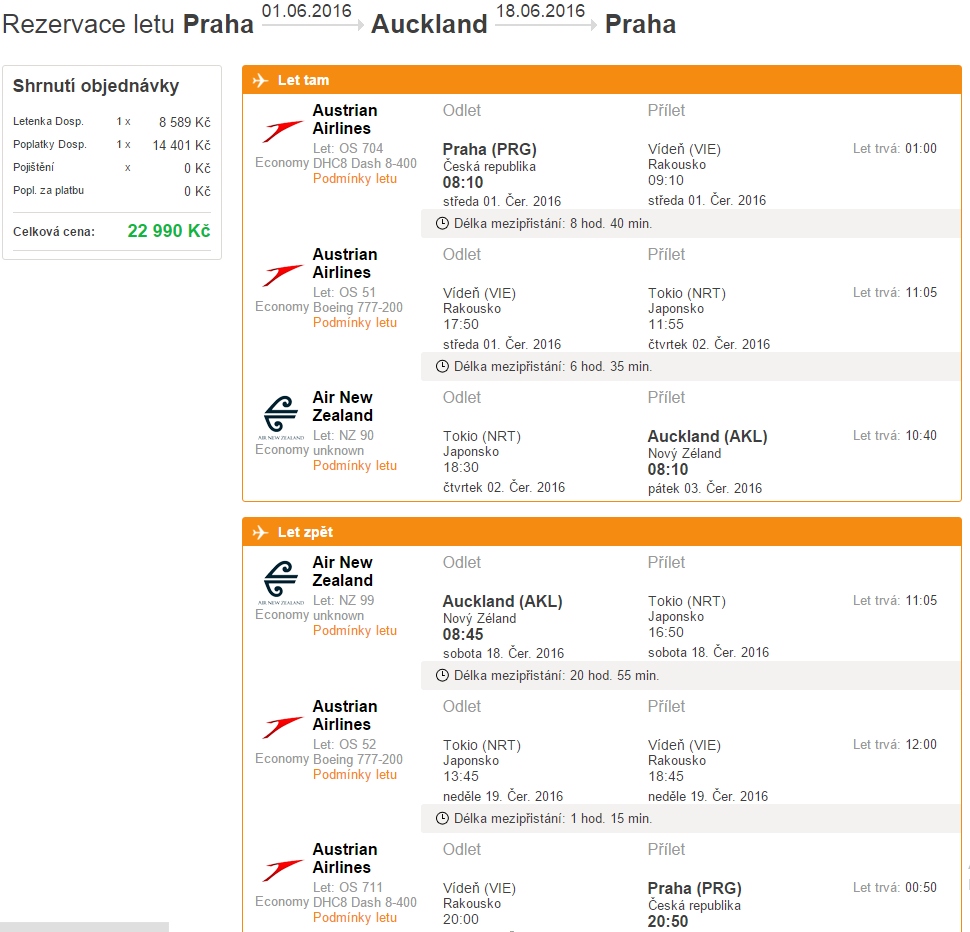Click Praha (PRG) arrival at 20:50
This screenshot has height=932, width=970.
click(x=694, y=889)
